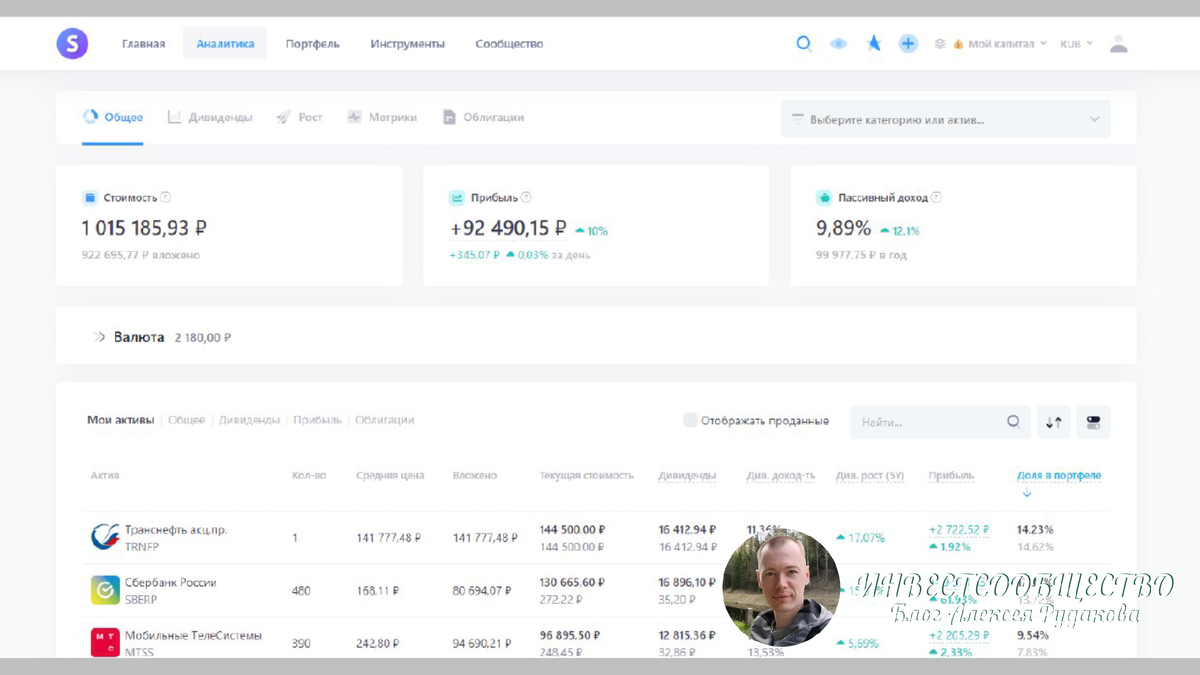Open the Сбербанк России asset row
This screenshot has height=675, width=1200.
point(596,590)
